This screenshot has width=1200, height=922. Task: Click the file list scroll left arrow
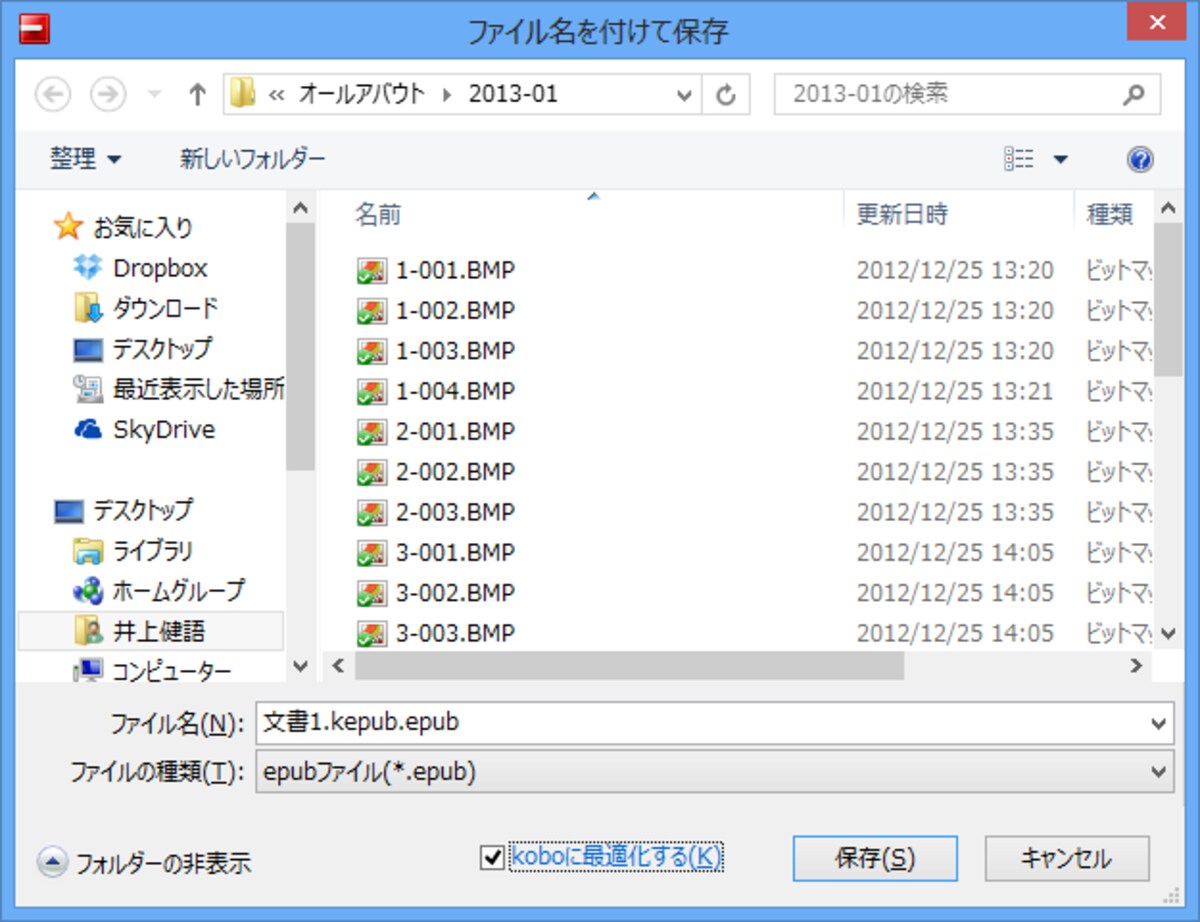337,665
